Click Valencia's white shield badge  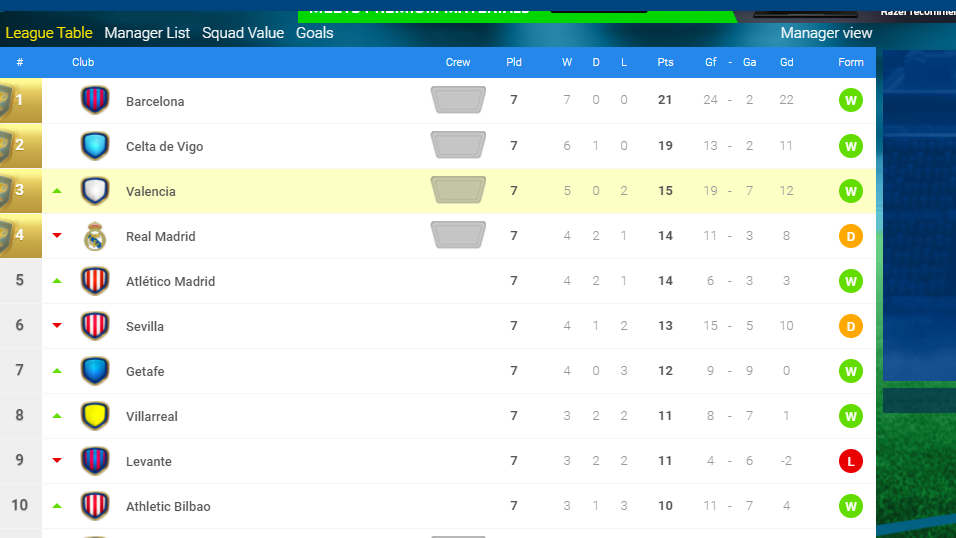(x=95, y=191)
